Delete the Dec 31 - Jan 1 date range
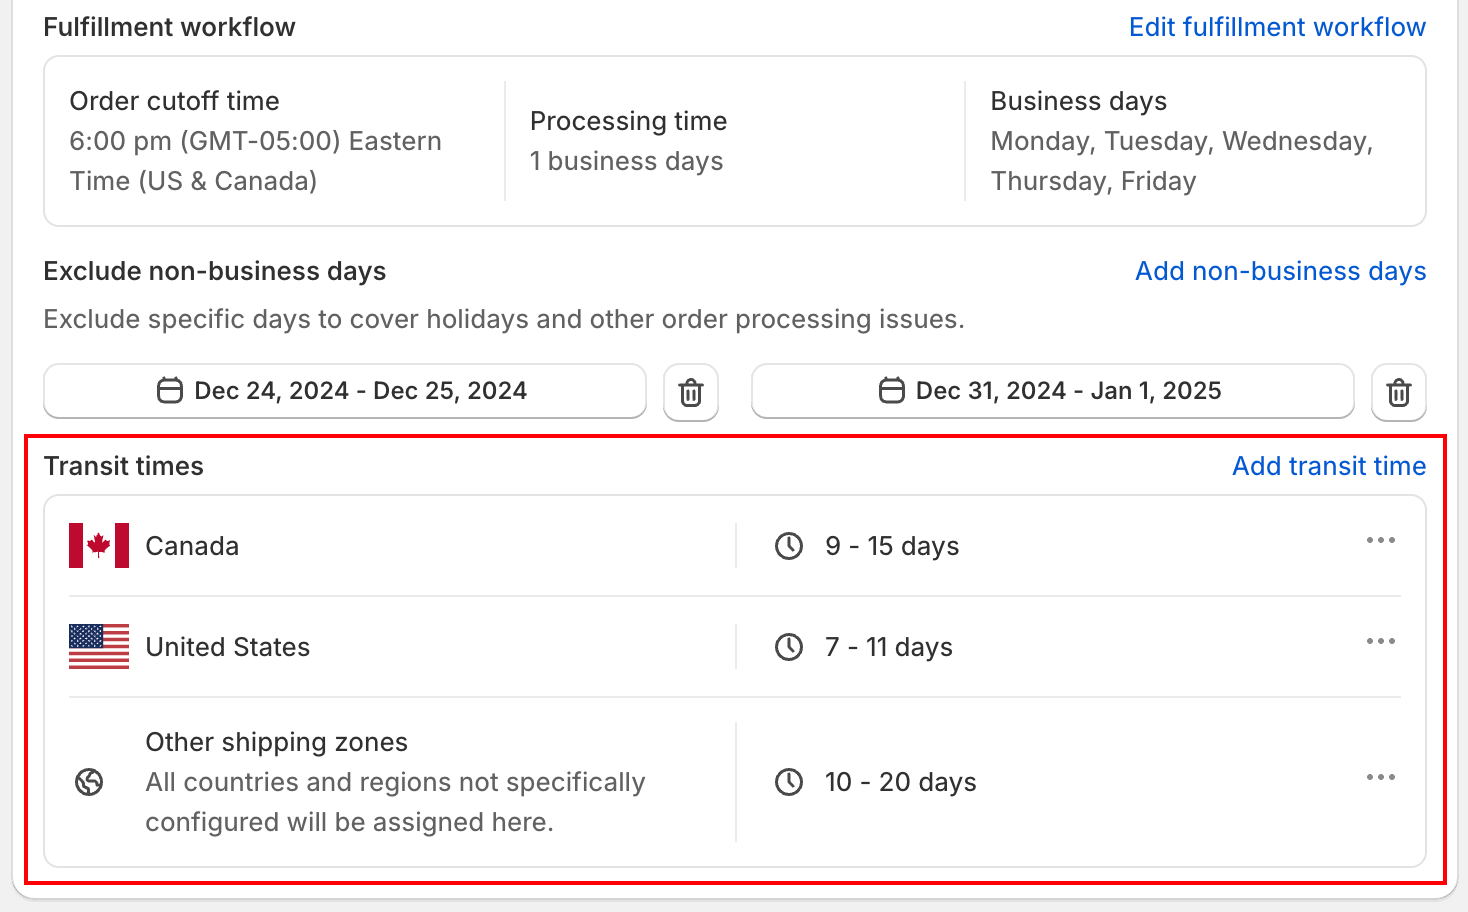Image resolution: width=1468 pixels, height=912 pixels. [1399, 392]
